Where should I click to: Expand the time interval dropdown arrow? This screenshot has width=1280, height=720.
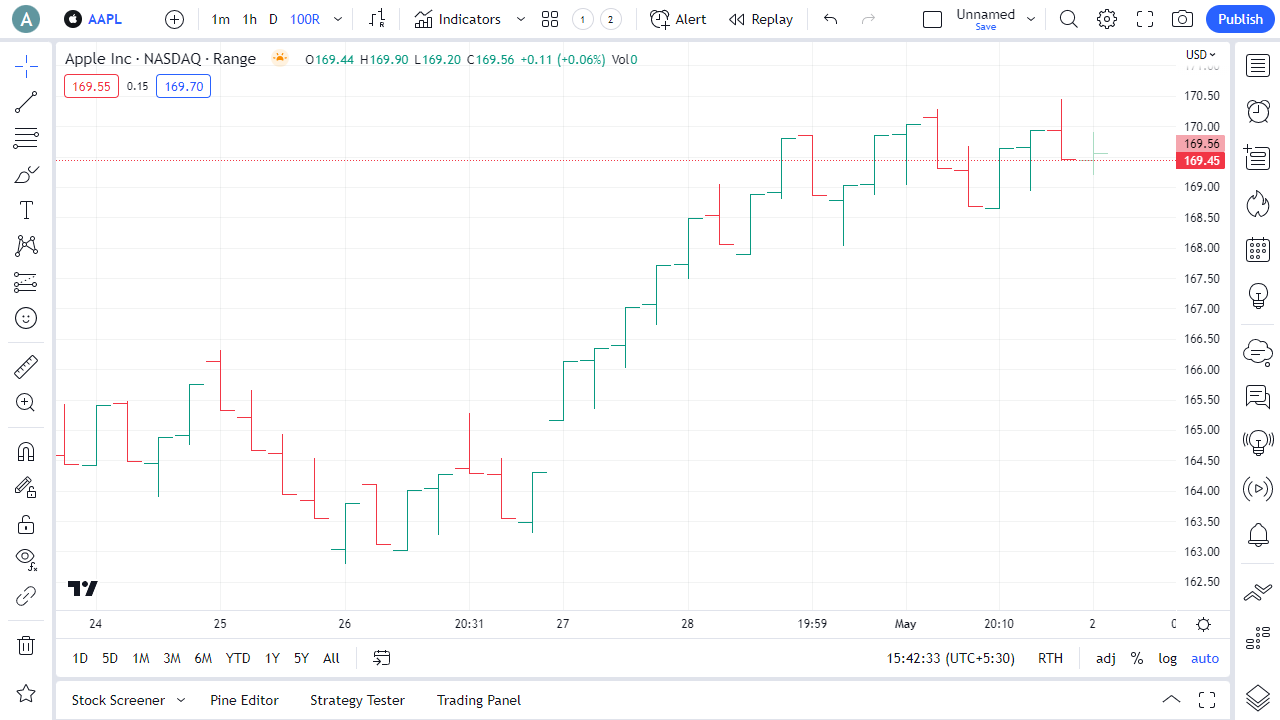pos(338,19)
